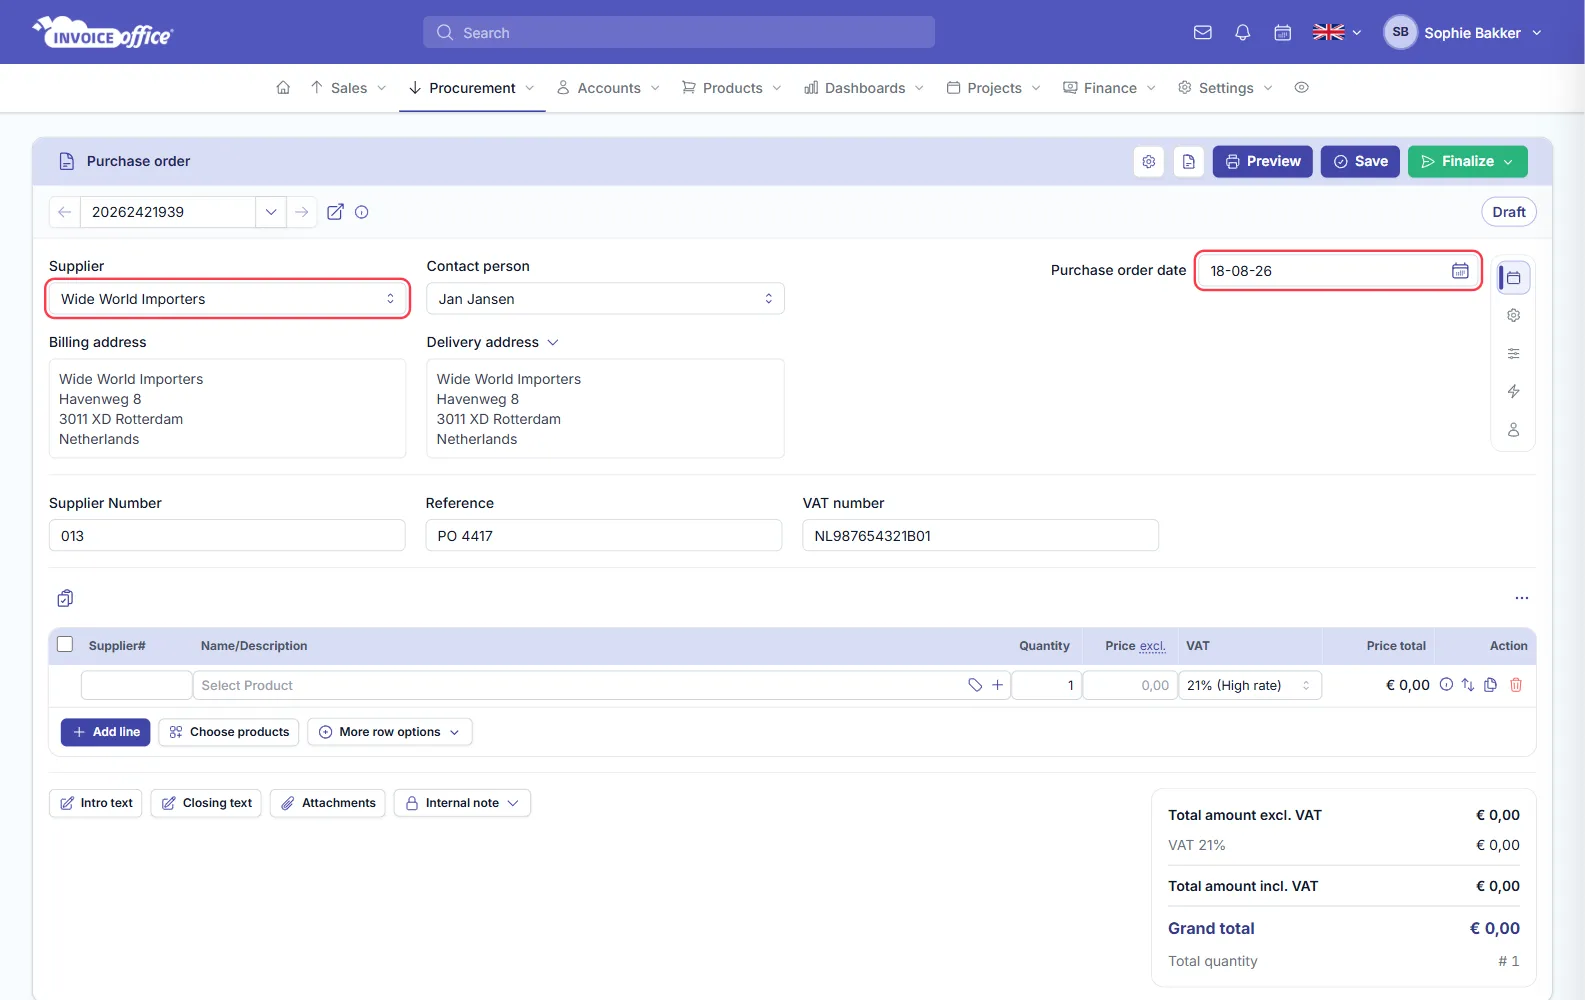The width and height of the screenshot is (1585, 1000).
Task: Click the Save button
Action: tap(1360, 162)
